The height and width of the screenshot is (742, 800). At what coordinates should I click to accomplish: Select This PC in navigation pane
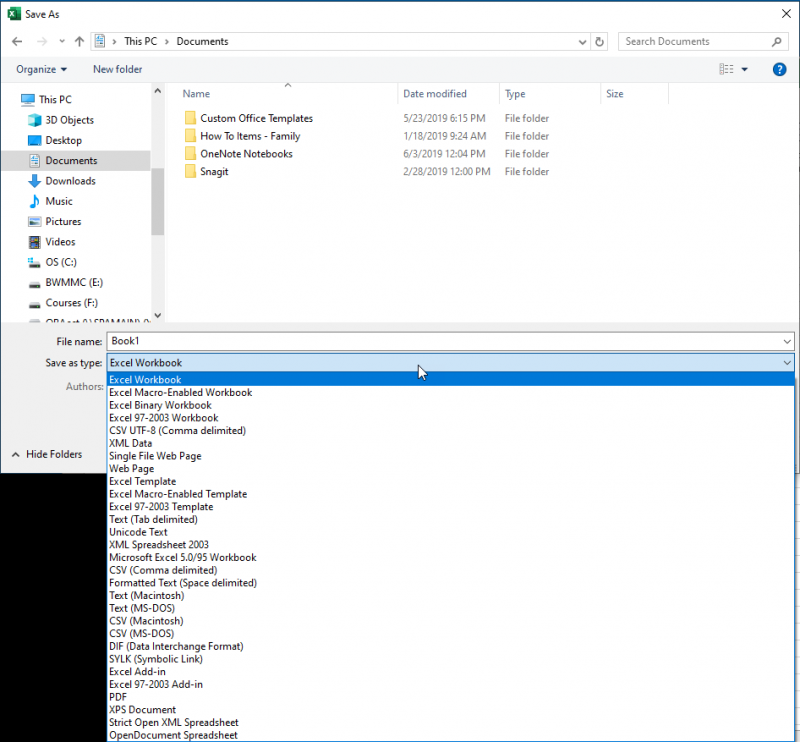(55, 100)
